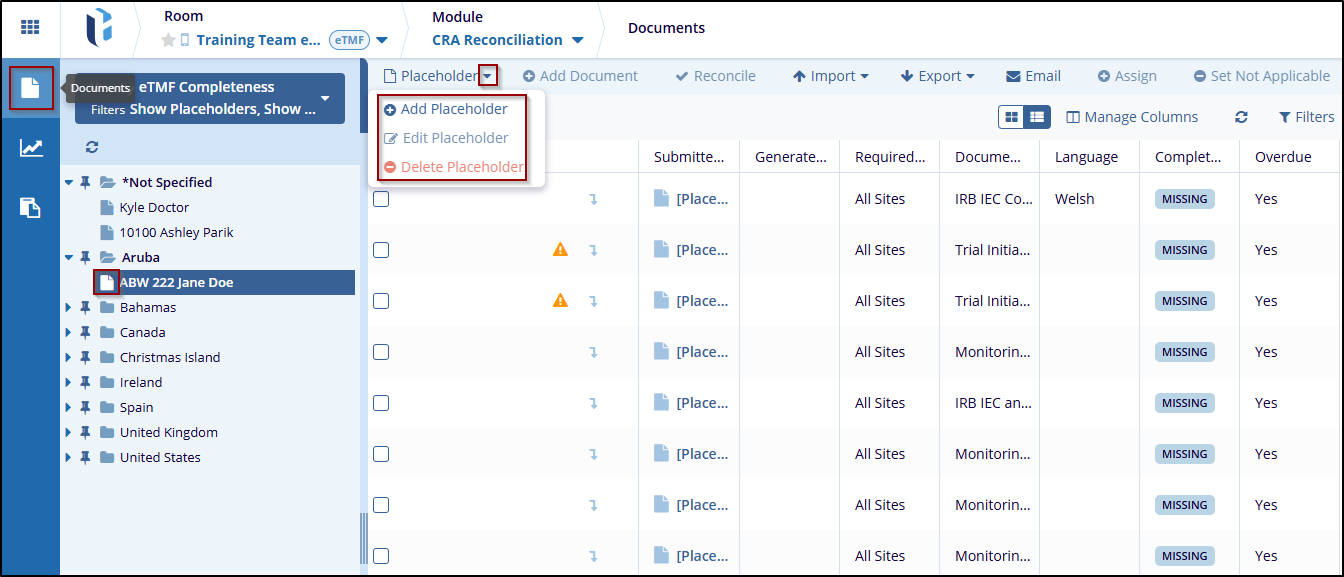Open the analytics chart sidebar icon

click(x=30, y=148)
